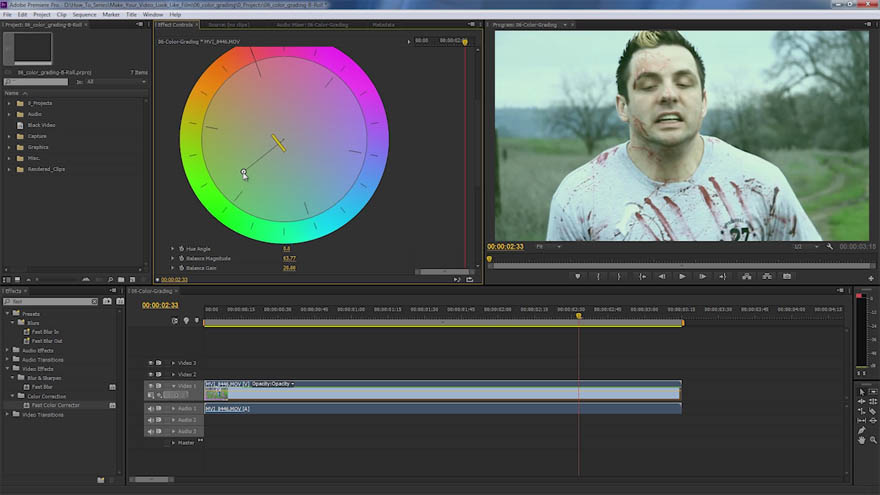Select the Razor tool
The width and height of the screenshot is (880, 495).
(x=873, y=411)
